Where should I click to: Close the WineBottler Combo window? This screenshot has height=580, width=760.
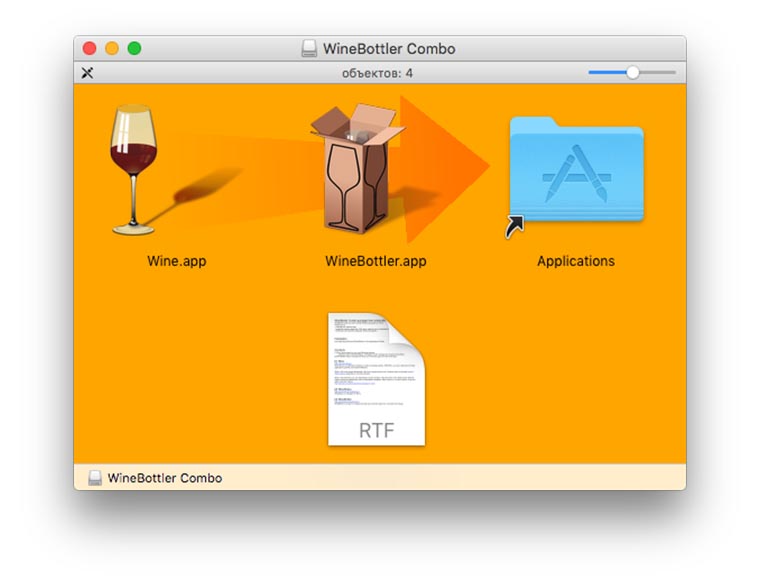click(x=90, y=48)
